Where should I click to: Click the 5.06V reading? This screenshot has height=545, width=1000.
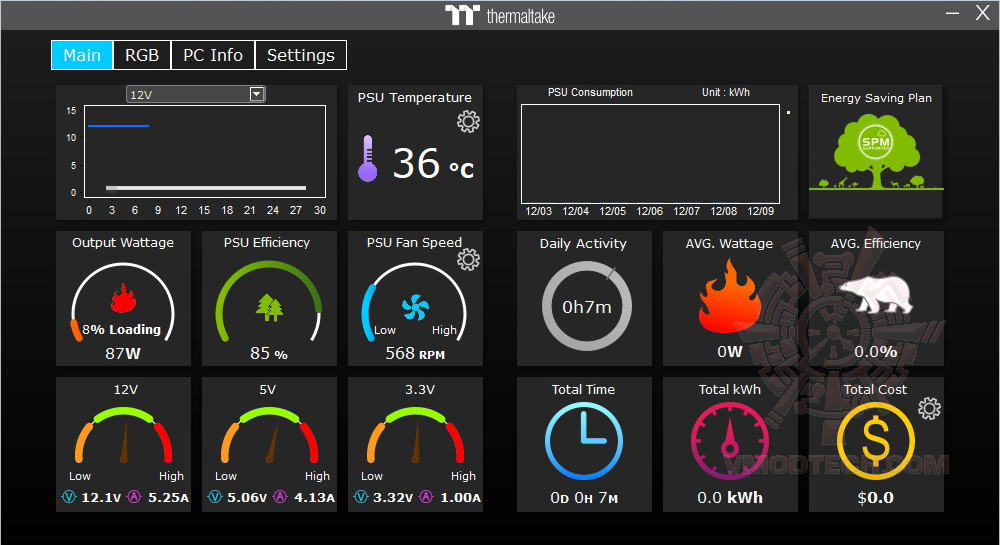point(247,498)
